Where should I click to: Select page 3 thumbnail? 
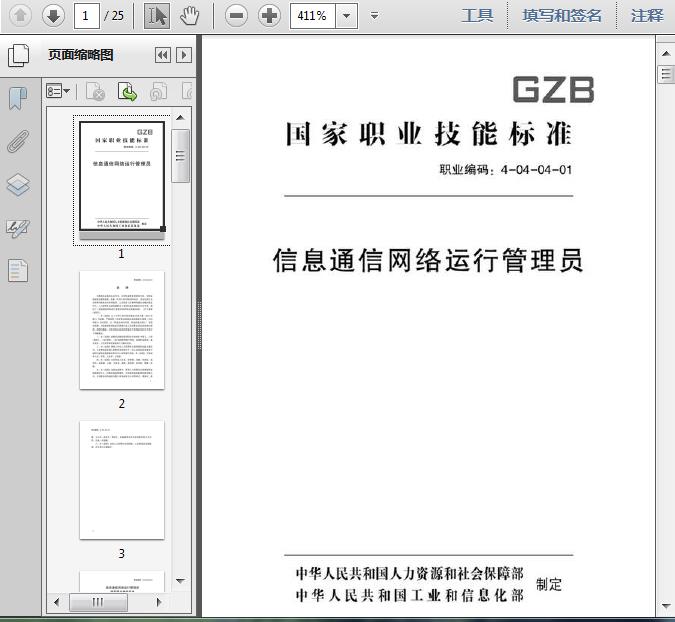pos(122,480)
